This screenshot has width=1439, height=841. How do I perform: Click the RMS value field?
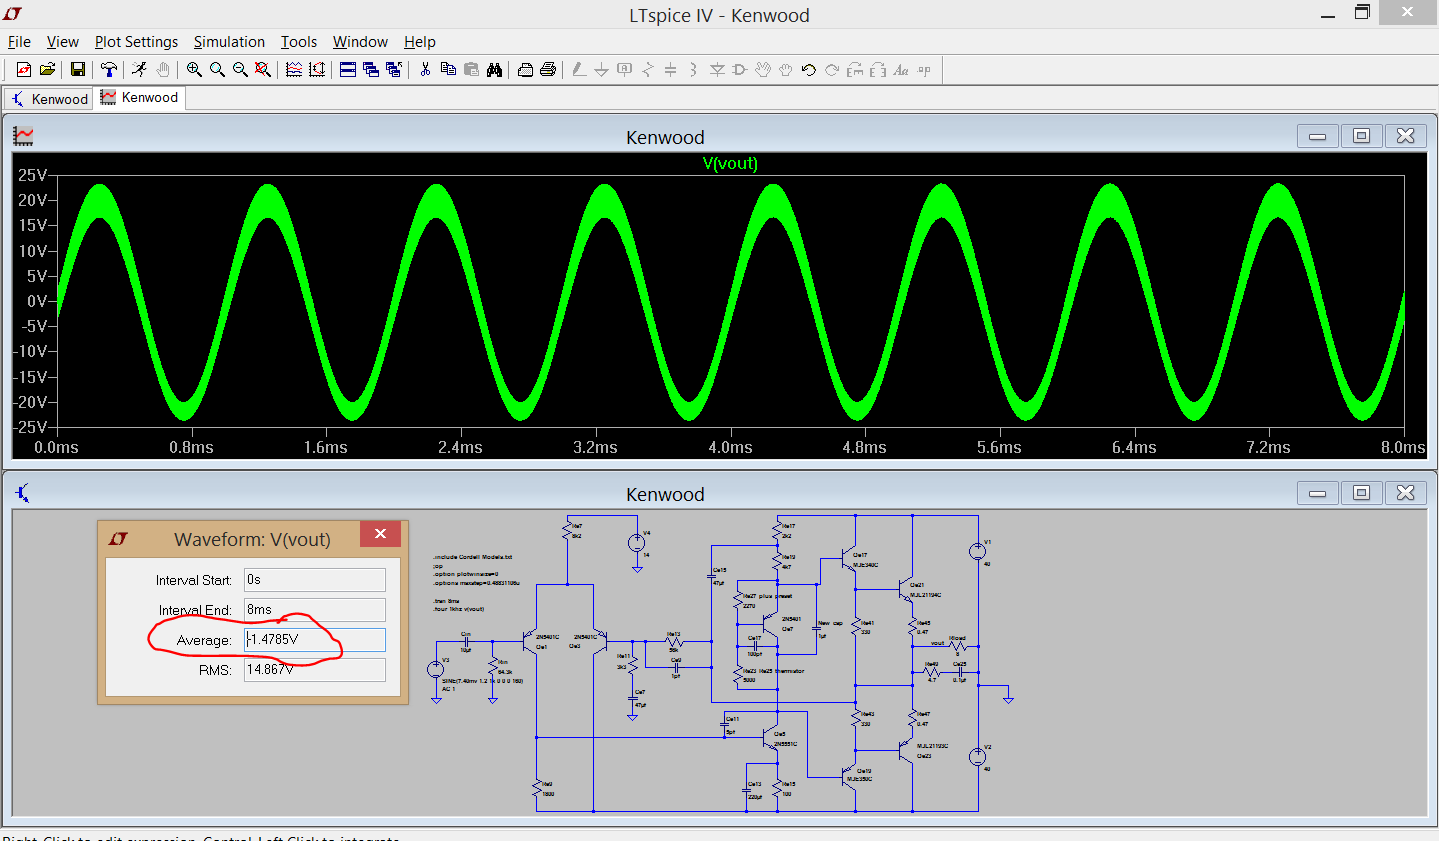pos(315,670)
